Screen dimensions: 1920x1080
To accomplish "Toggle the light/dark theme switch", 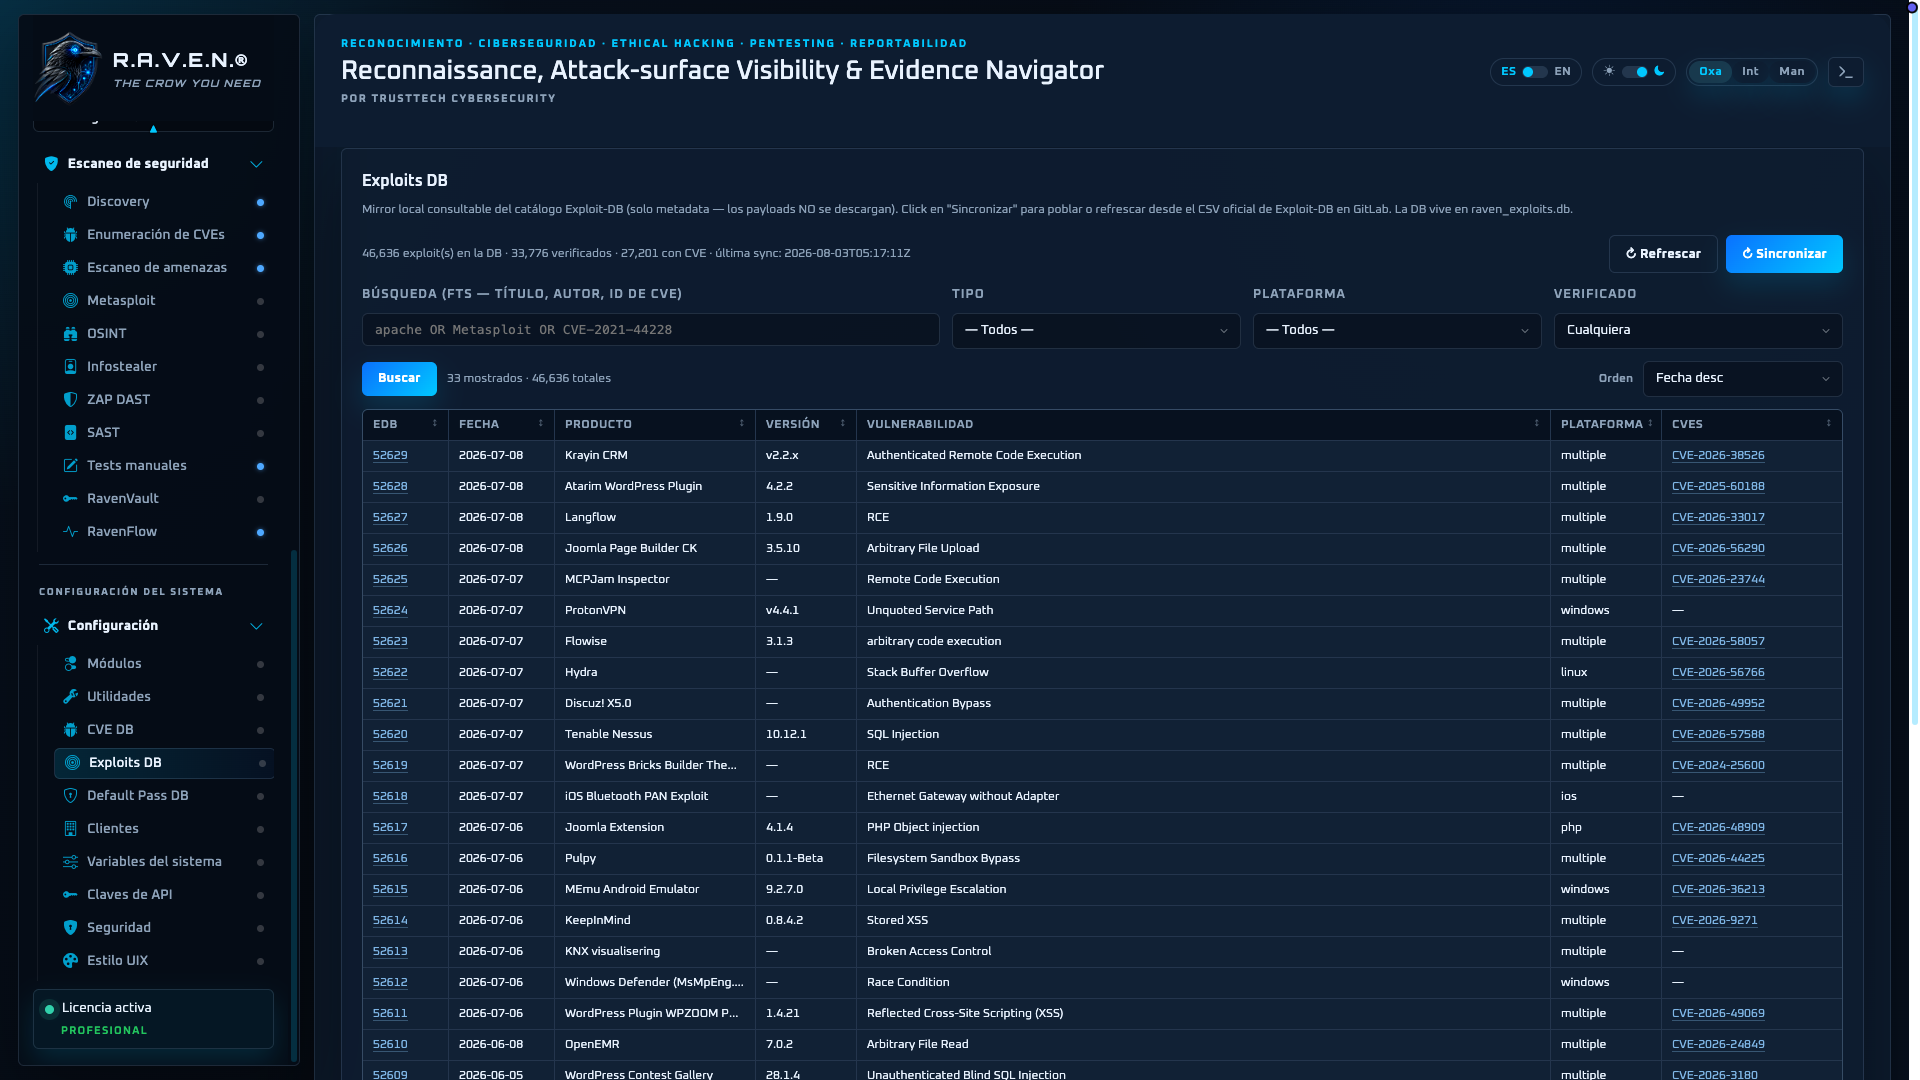I will point(1635,72).
